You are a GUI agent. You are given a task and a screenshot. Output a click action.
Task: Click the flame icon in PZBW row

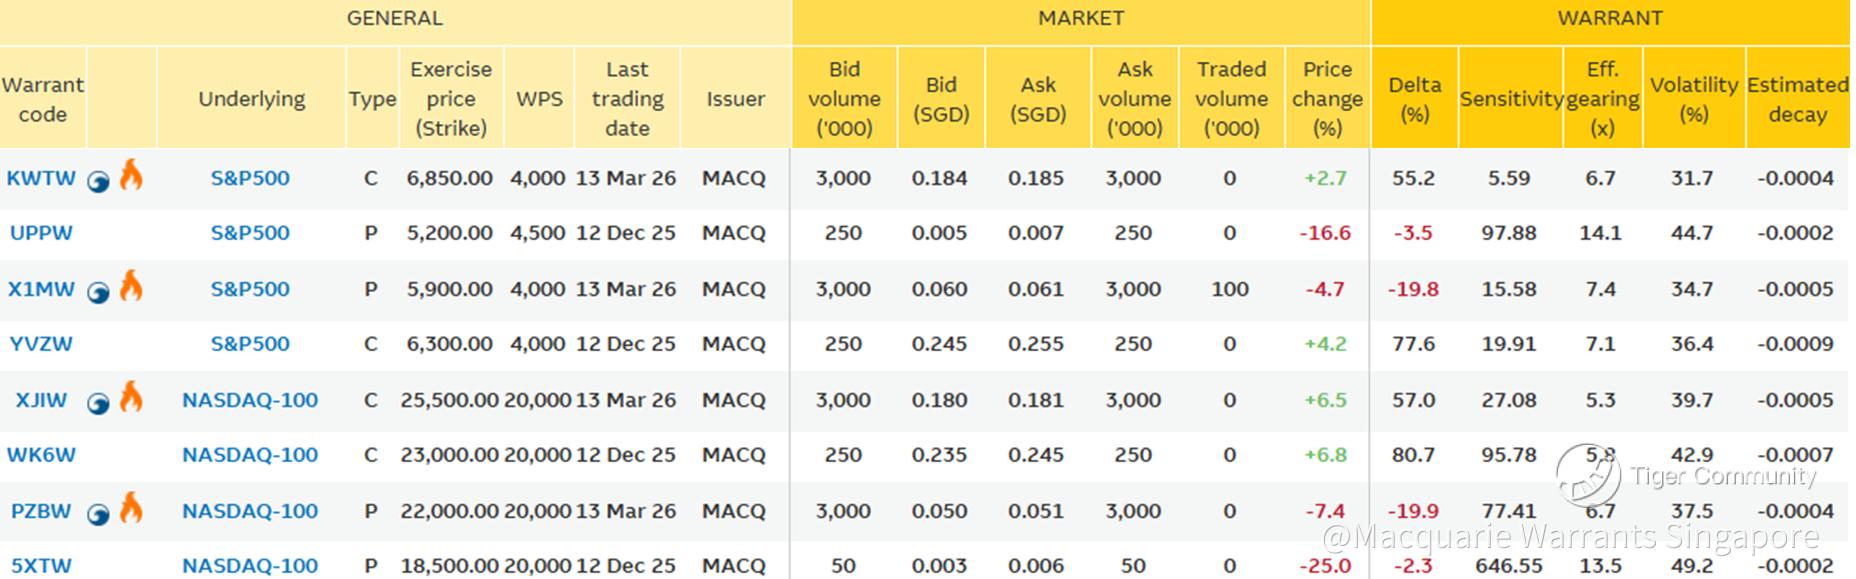coord(131,509)
